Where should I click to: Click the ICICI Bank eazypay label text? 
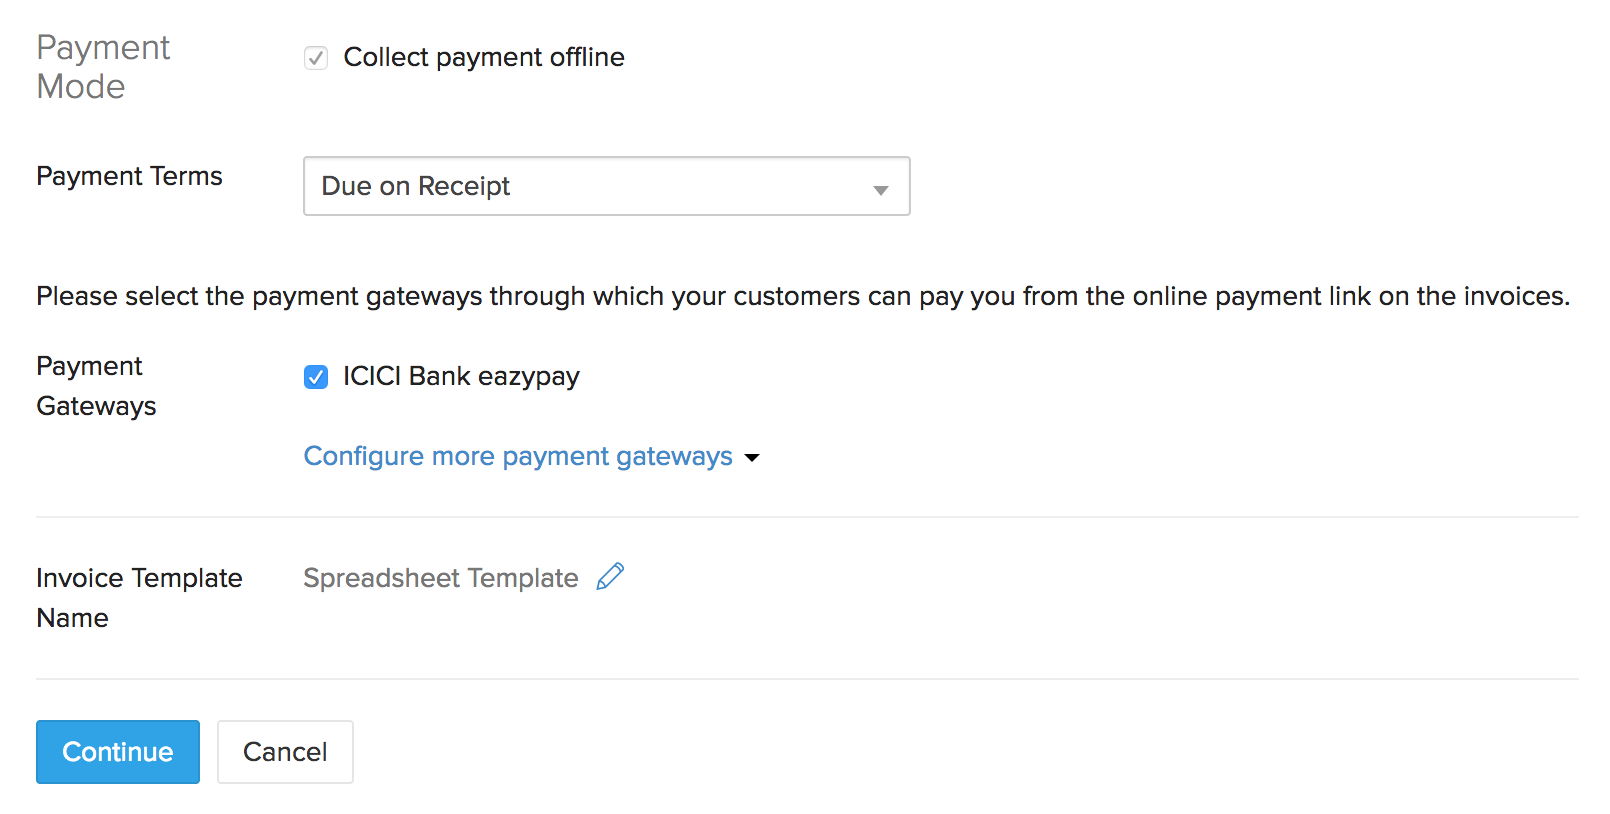tap(461, 376)
